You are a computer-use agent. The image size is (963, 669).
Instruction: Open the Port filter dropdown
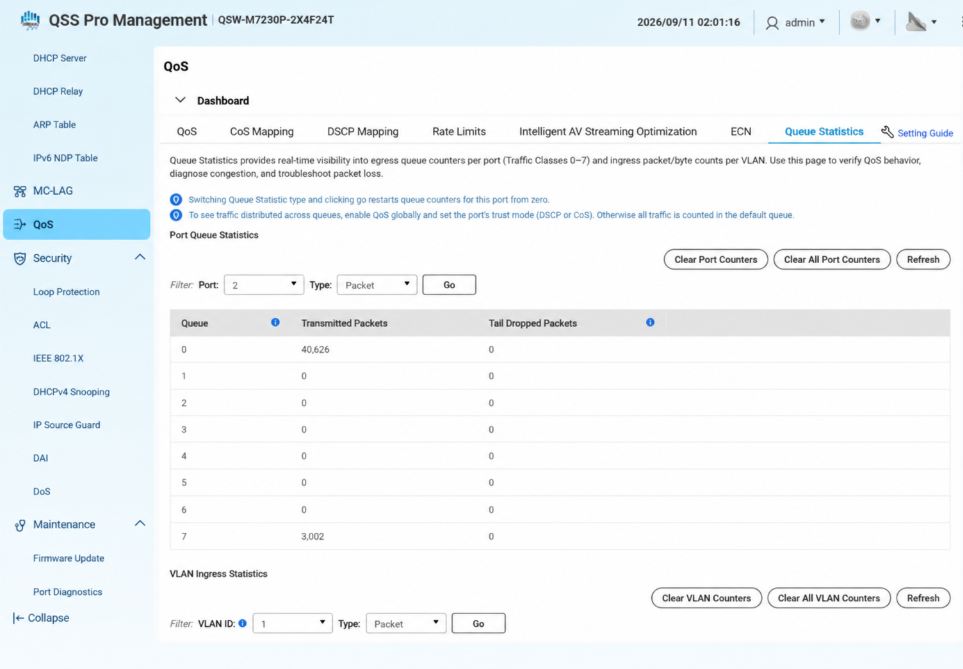point(264,284)
